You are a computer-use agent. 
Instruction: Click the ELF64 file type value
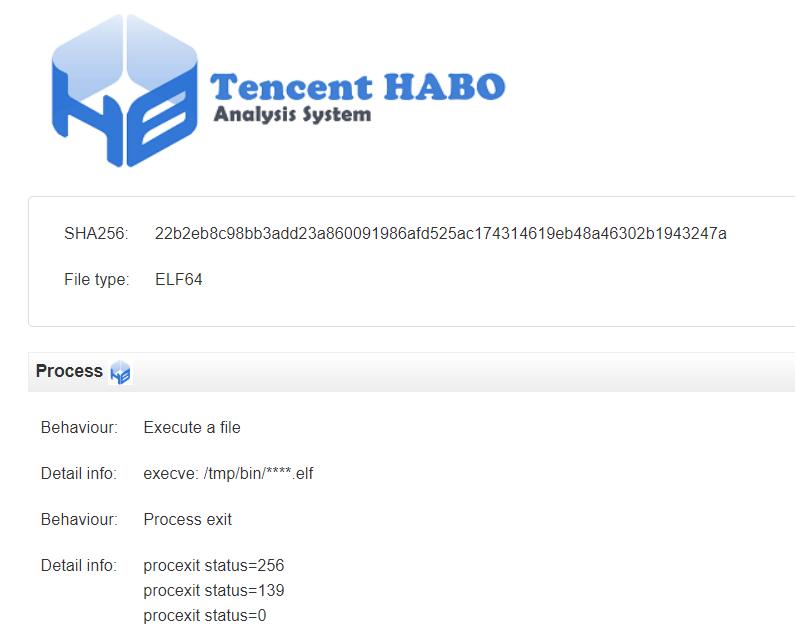tap(178, 279)
